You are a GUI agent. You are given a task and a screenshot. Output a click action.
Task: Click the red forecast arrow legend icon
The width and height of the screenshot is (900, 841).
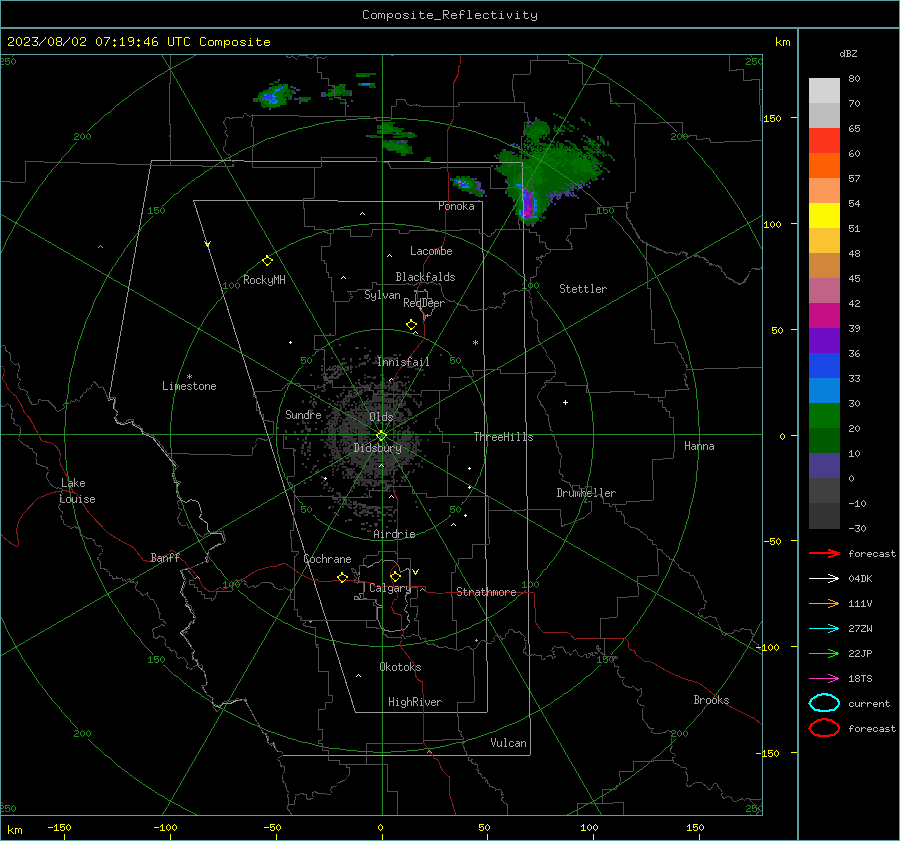[x=824, y=553]
